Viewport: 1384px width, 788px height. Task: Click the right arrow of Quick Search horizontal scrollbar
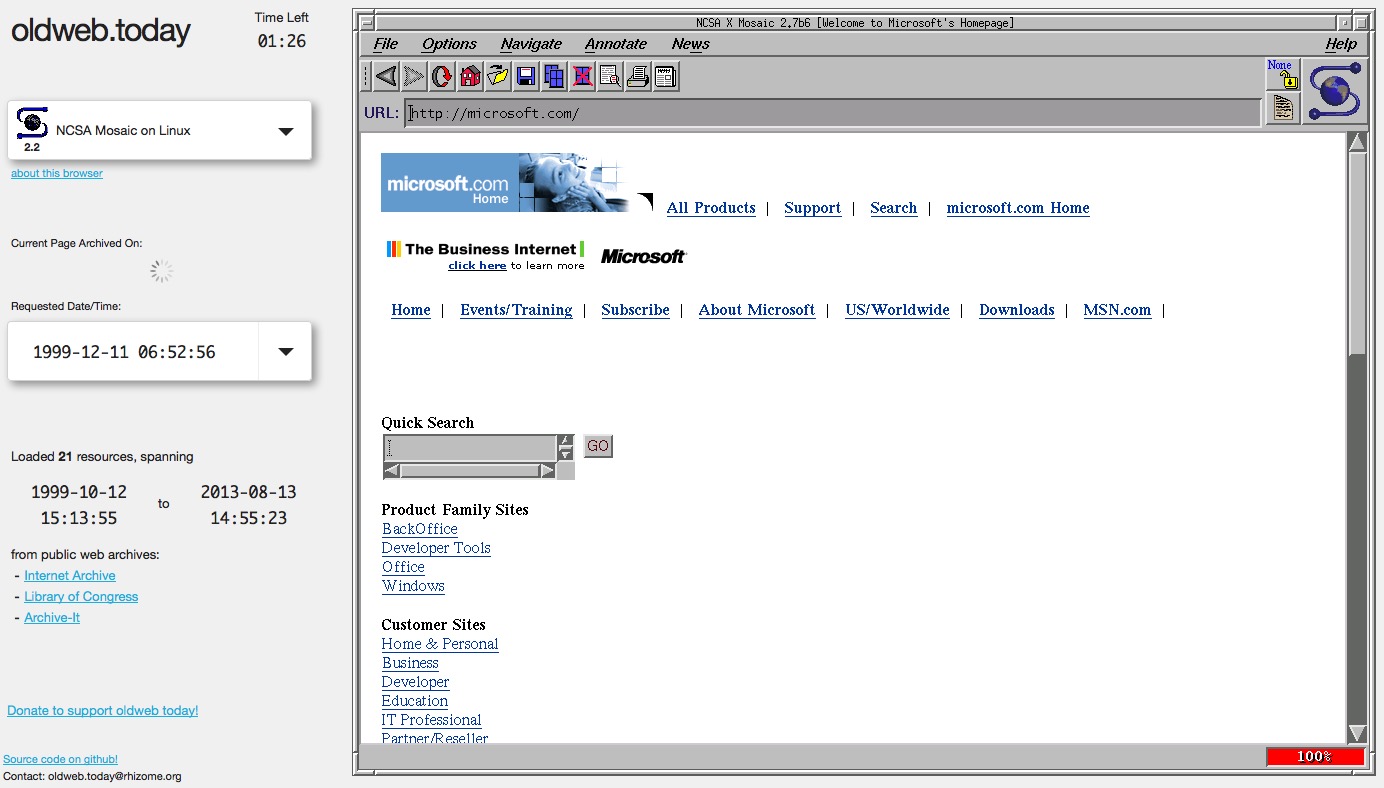[548, 471]
